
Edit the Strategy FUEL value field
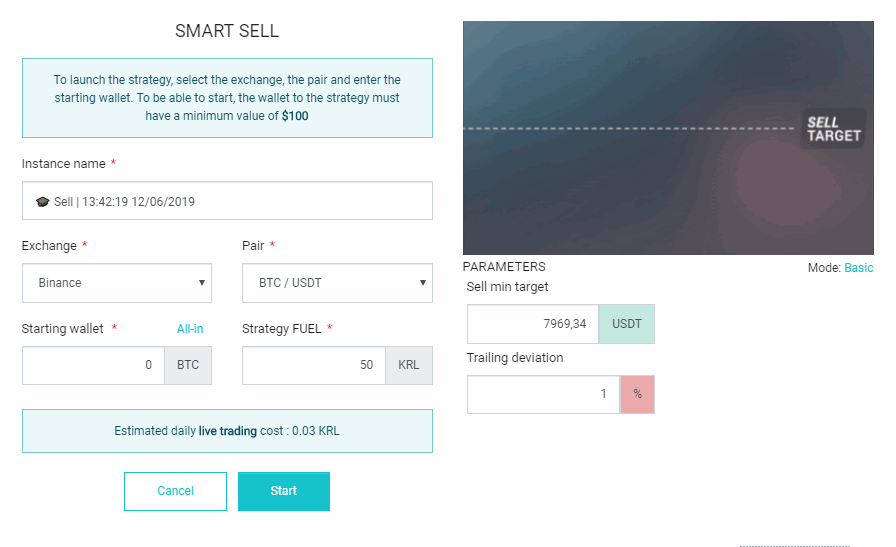314,365
